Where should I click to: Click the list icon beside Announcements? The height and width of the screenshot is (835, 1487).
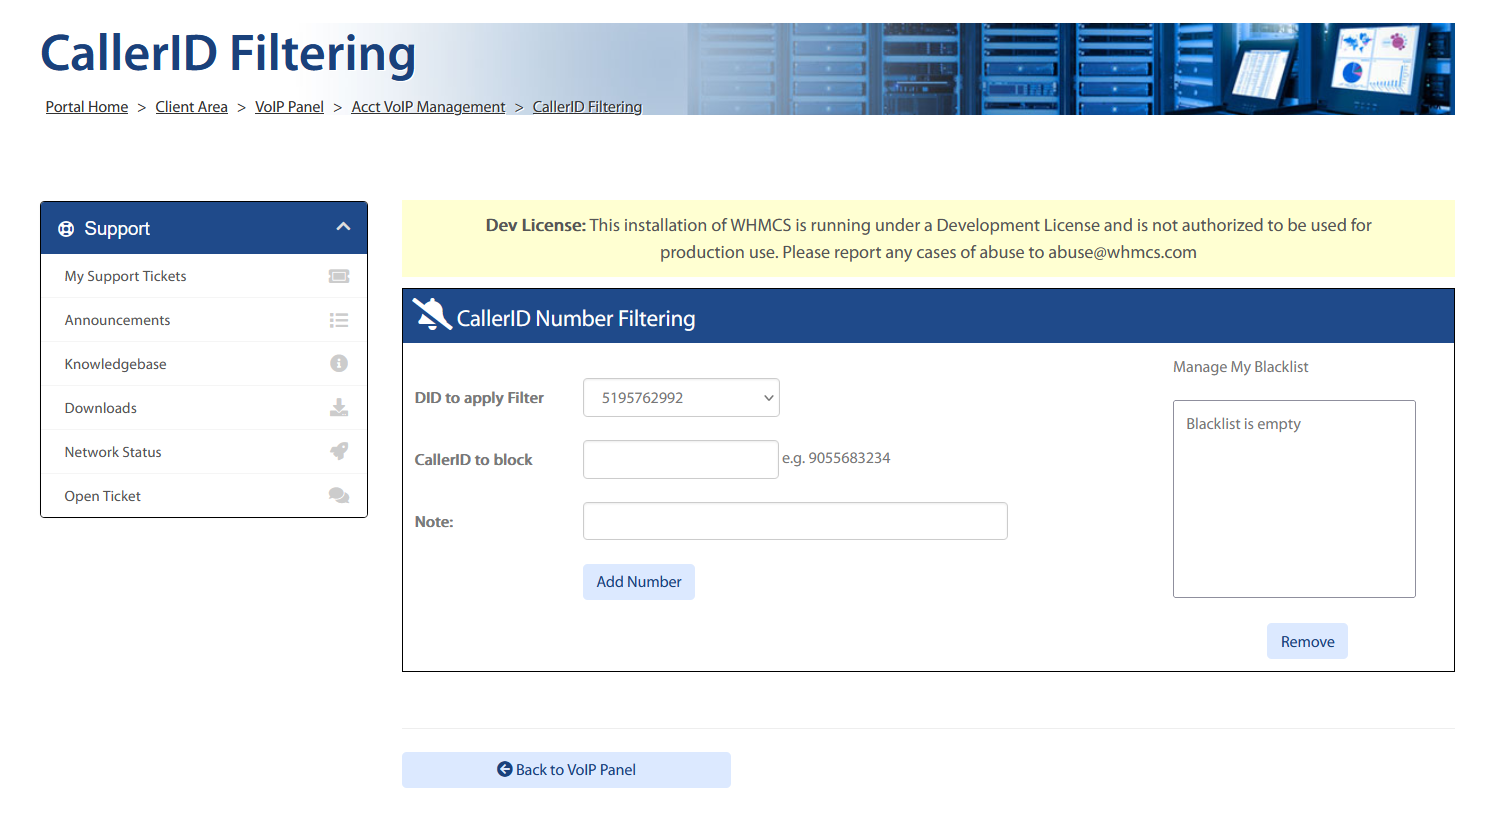point(339,320)
